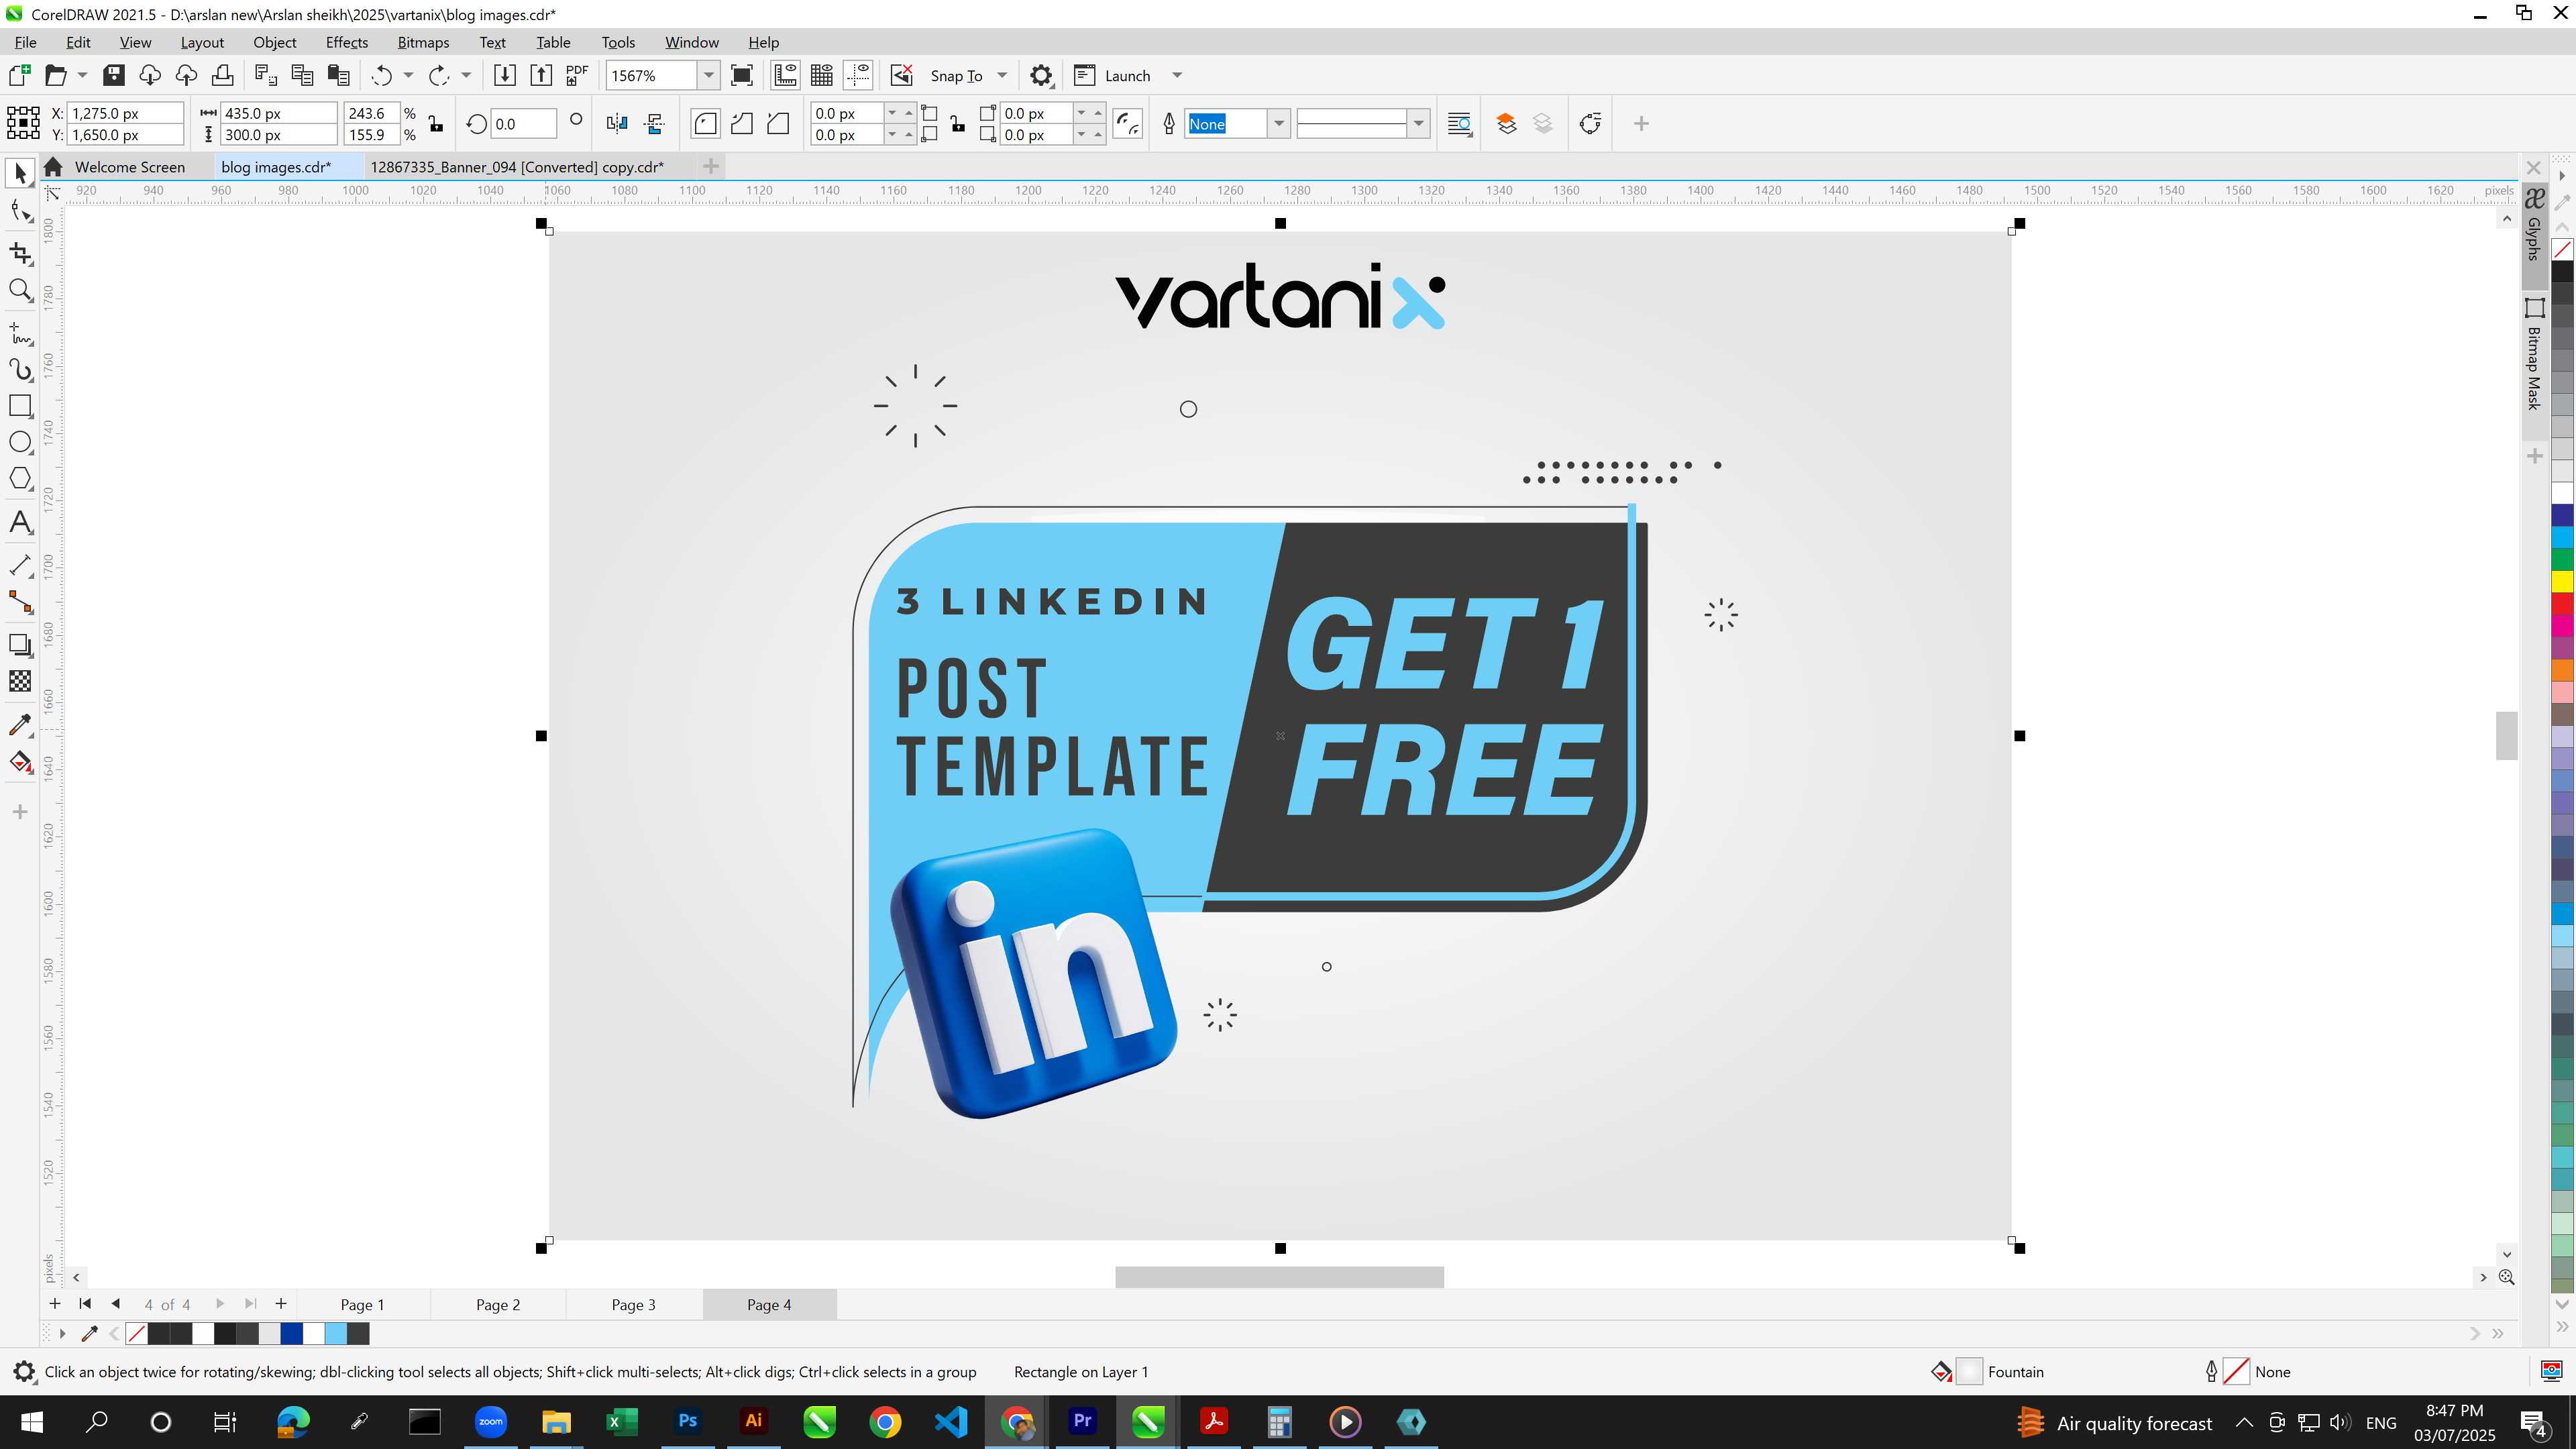Select the Pick tool in toolbox
The height and width of the screenshot is (1449, 2576).
[20, 174]
